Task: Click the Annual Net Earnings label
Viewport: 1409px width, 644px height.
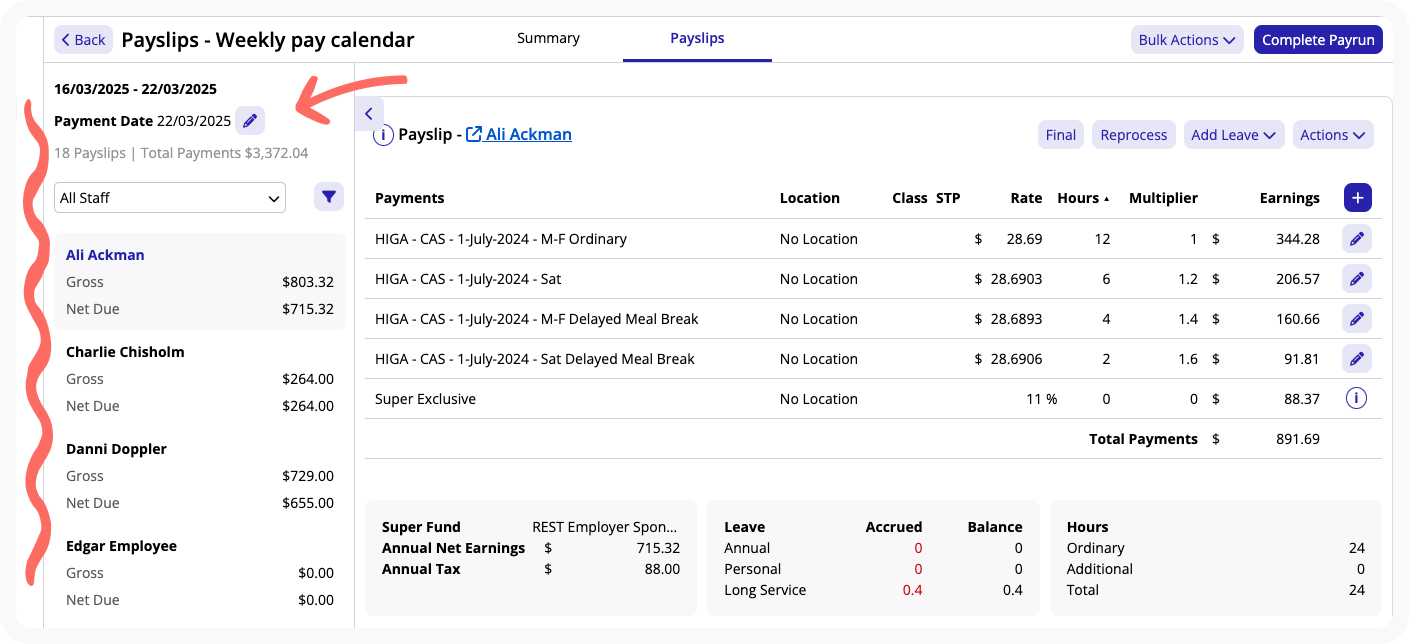Action: 454,548
